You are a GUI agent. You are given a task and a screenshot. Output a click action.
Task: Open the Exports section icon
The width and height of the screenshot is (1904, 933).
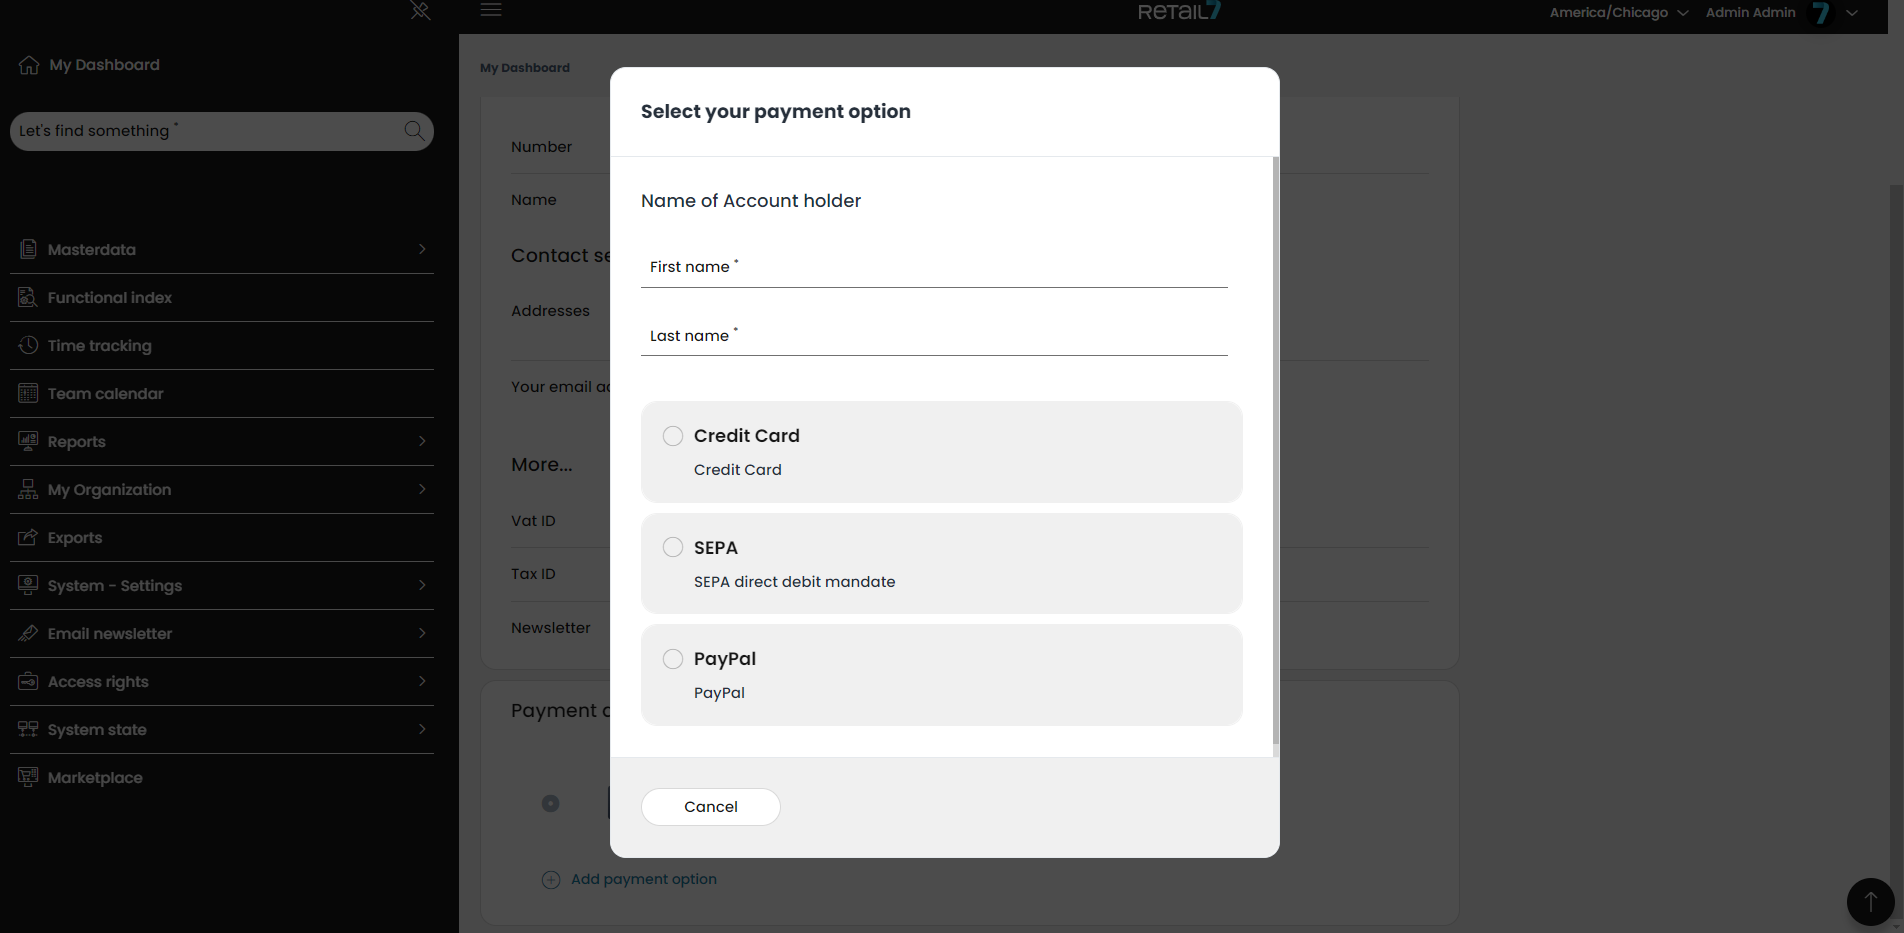point(28,537)
